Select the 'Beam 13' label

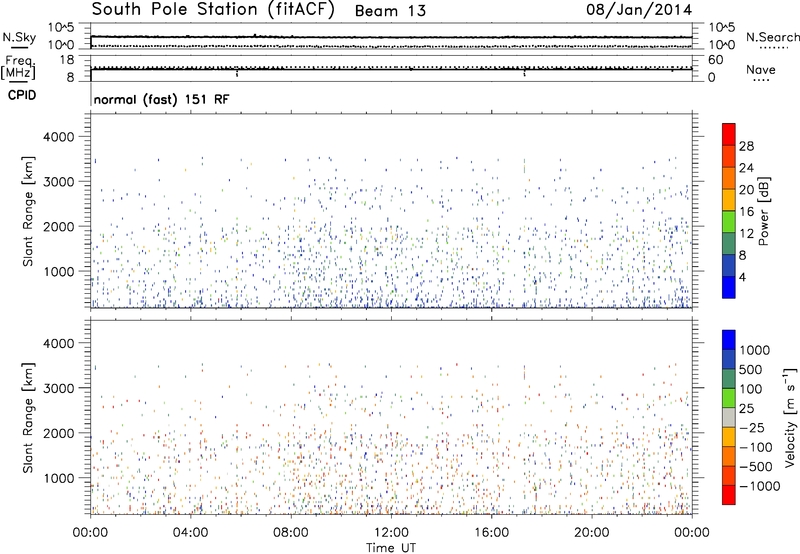click(x=390, y=11)
